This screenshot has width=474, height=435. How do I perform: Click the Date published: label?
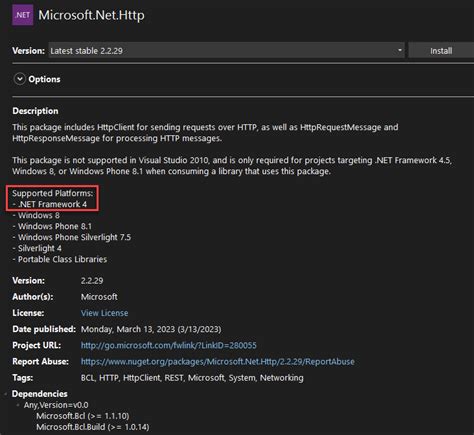(44, 329)
